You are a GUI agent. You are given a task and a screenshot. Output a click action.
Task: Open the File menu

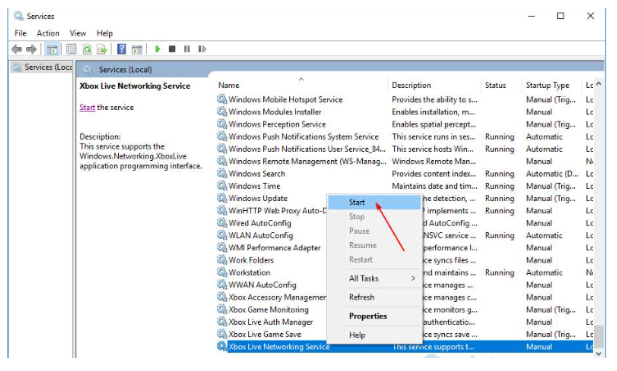[20, 33]
